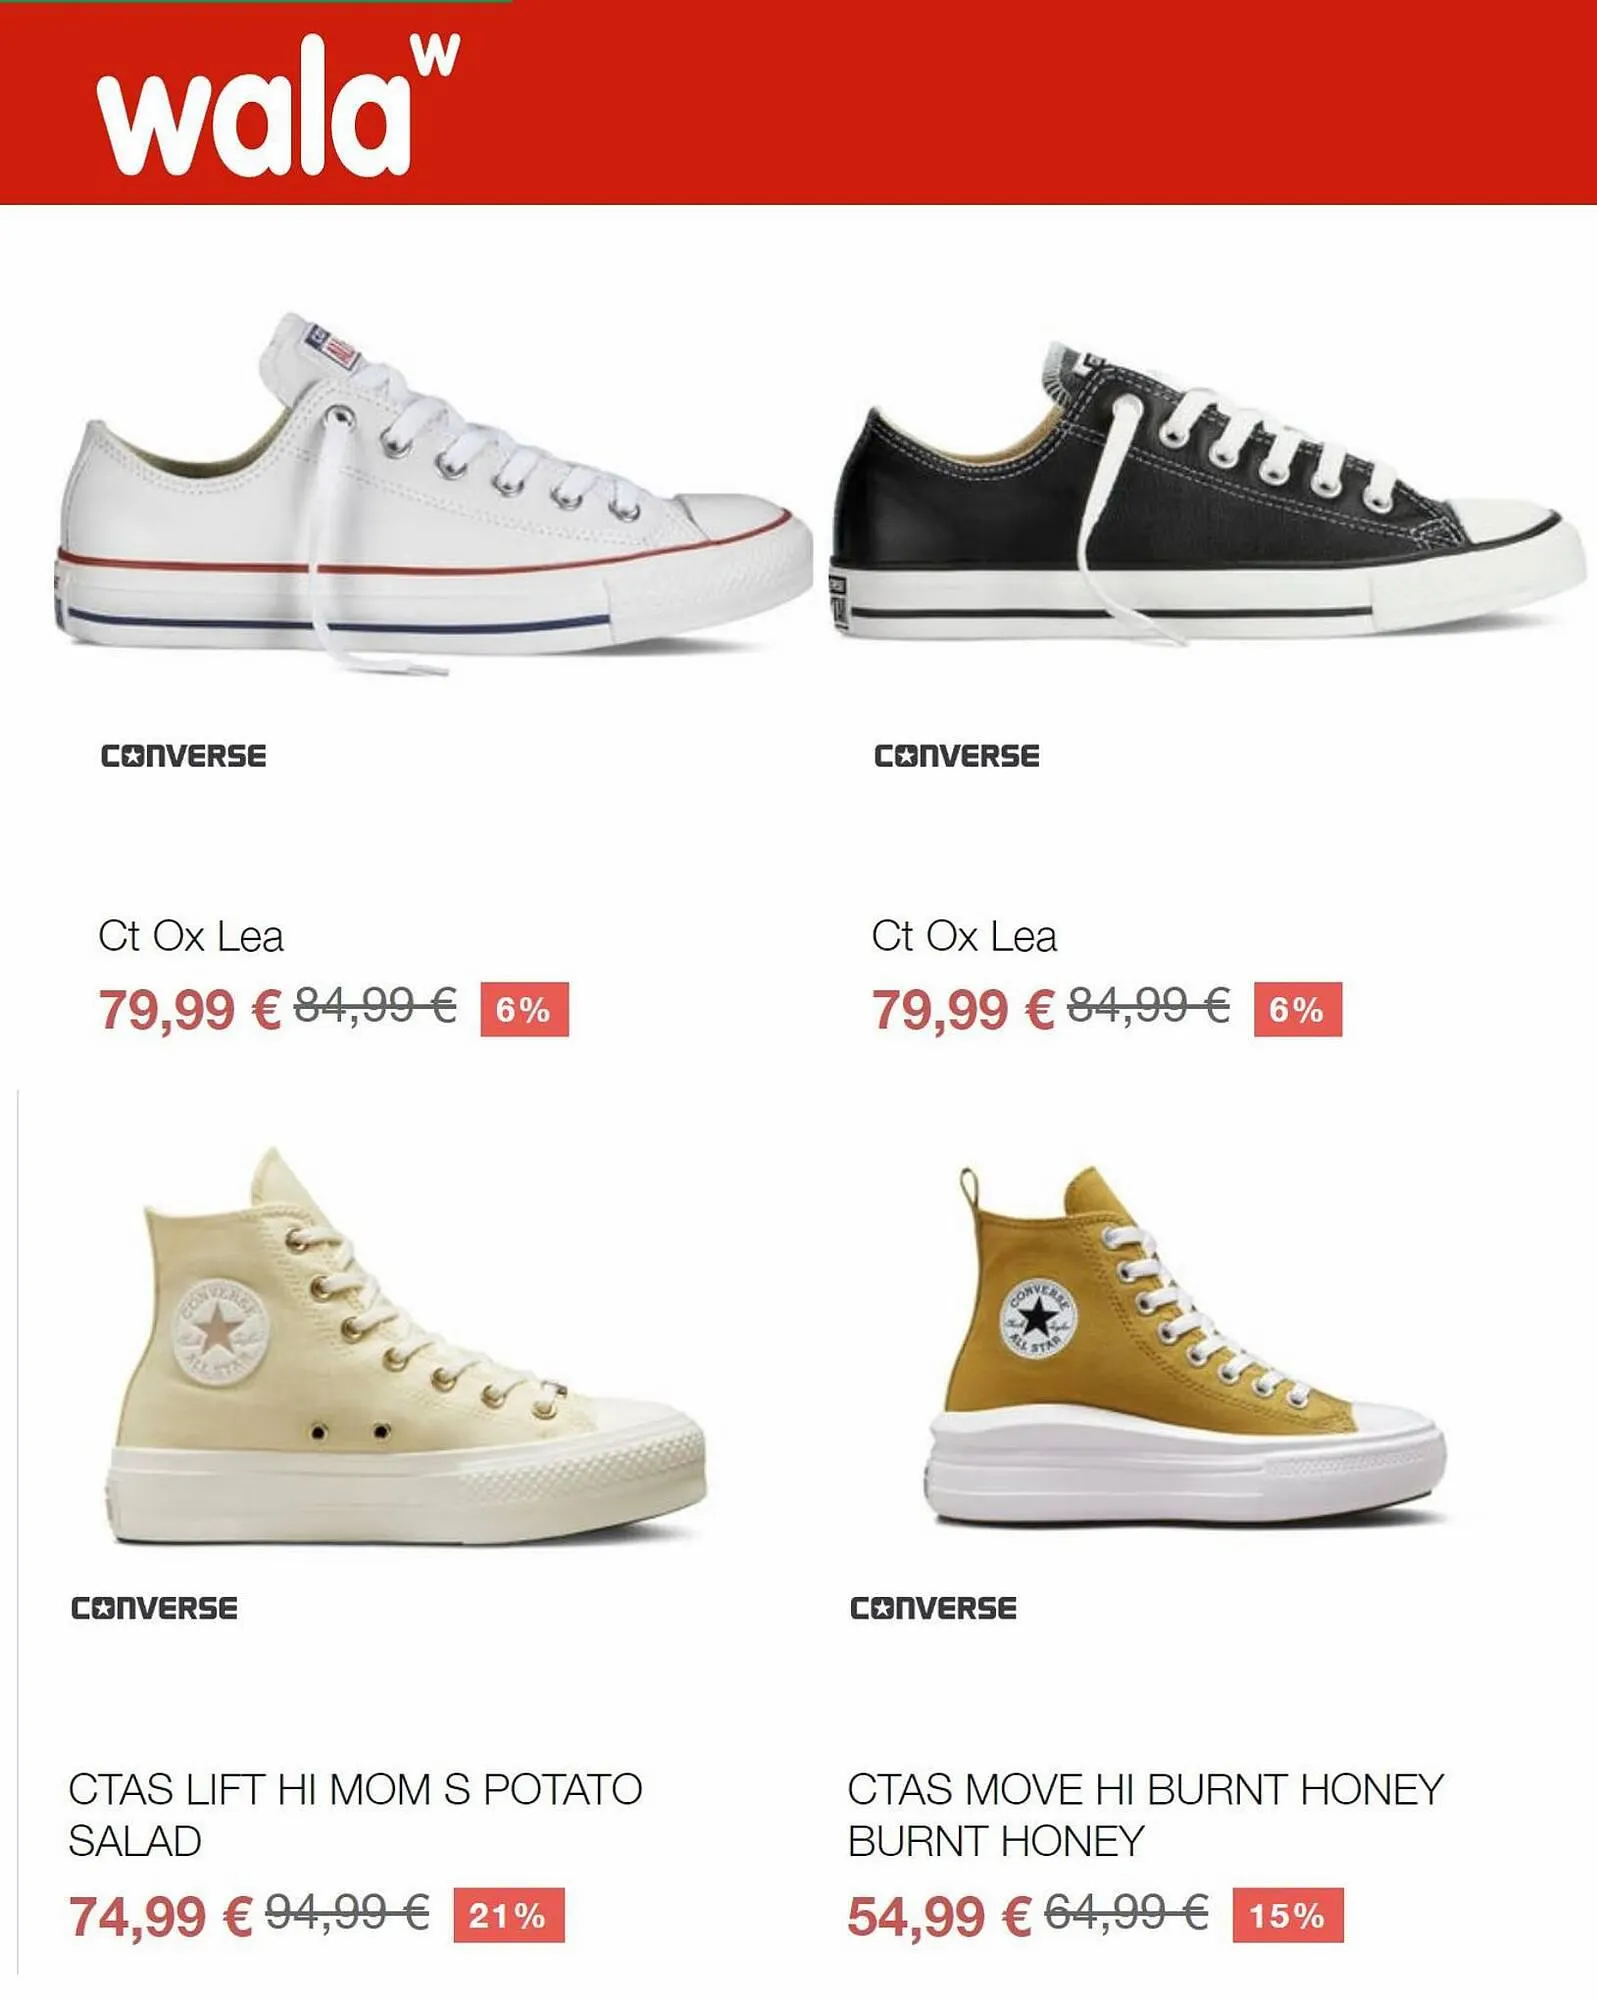Select the 54,99 € sale price
The height and width of the screenshot is (2000, 1597).
(x=939, y=1917)
